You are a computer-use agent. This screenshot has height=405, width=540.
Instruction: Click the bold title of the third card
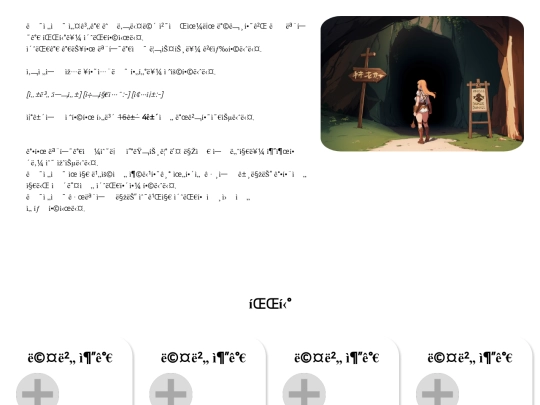[x=337, y=358]
